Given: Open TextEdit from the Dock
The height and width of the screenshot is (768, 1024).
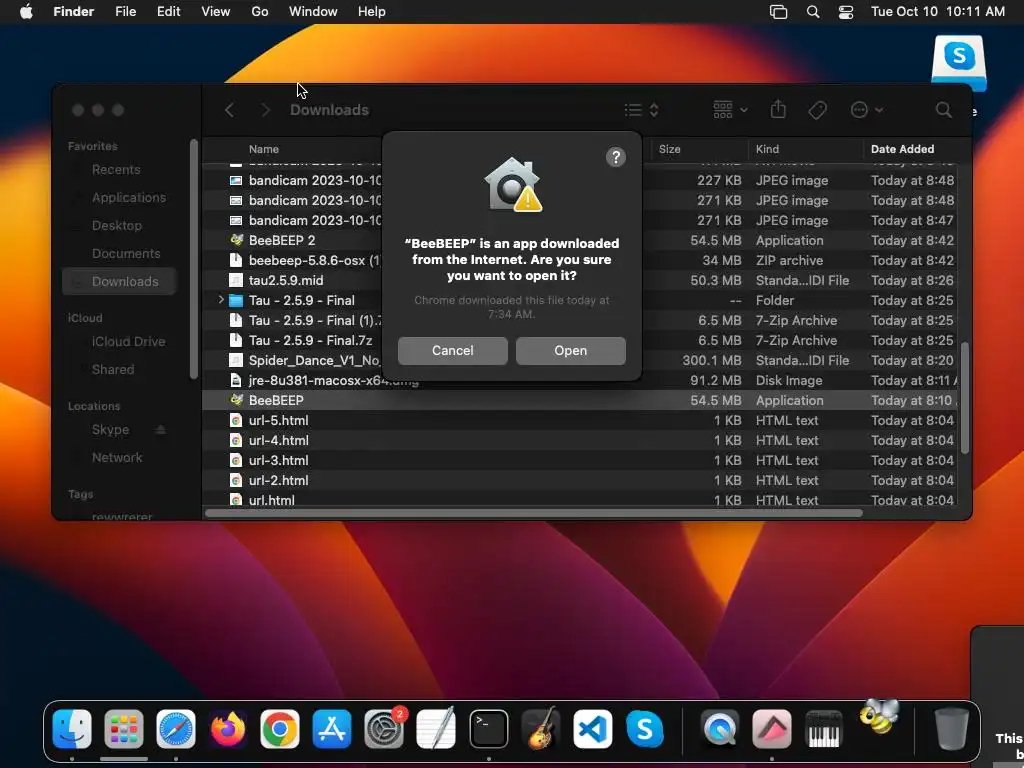Looking at the screenshot, I should click(436, 729).
